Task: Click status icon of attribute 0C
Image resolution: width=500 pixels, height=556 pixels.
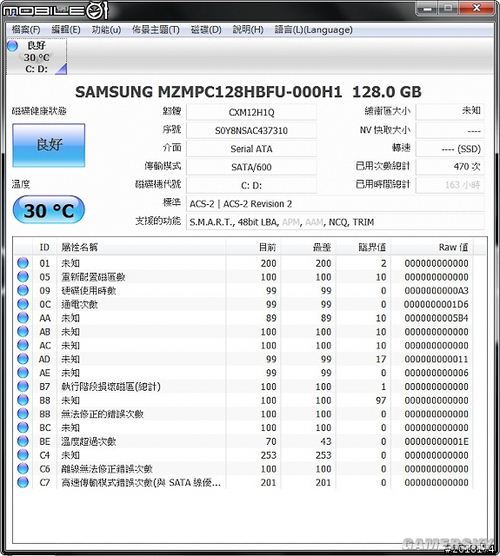Action: [23, 304]
